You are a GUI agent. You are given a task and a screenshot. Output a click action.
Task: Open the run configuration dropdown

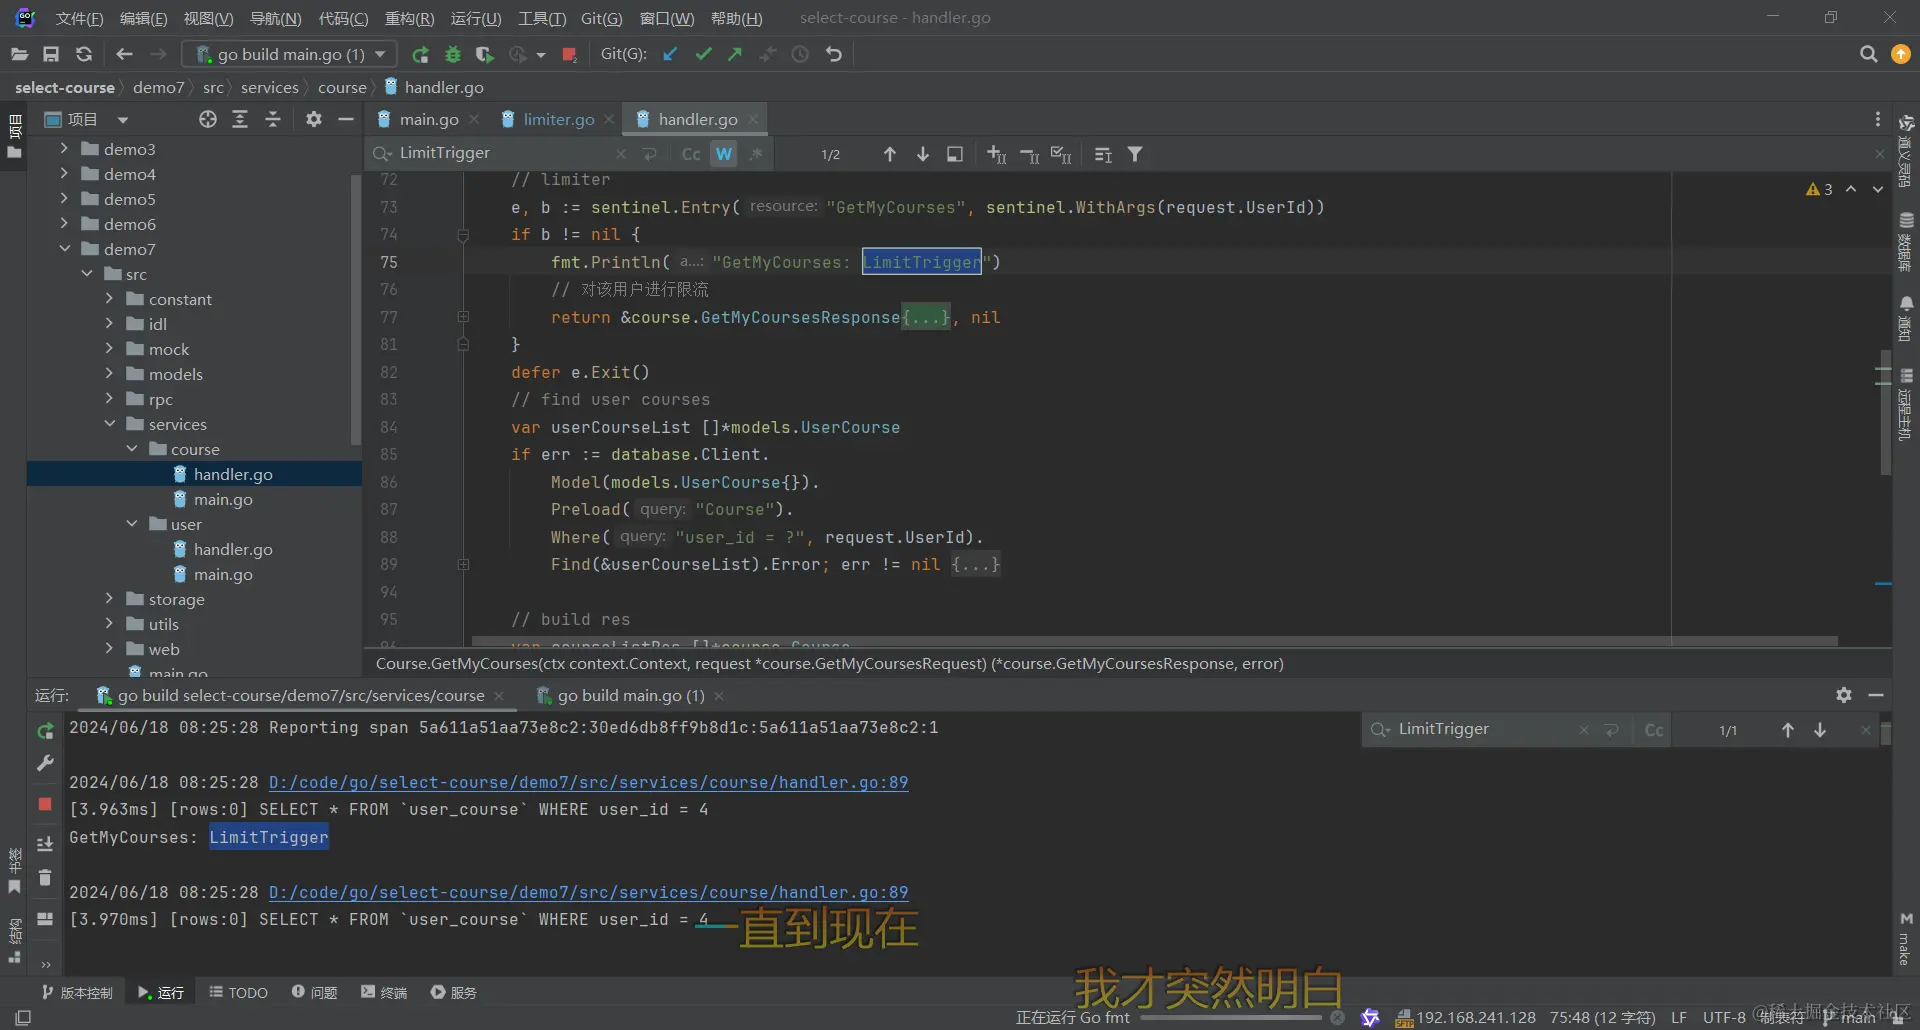[290, 54]
